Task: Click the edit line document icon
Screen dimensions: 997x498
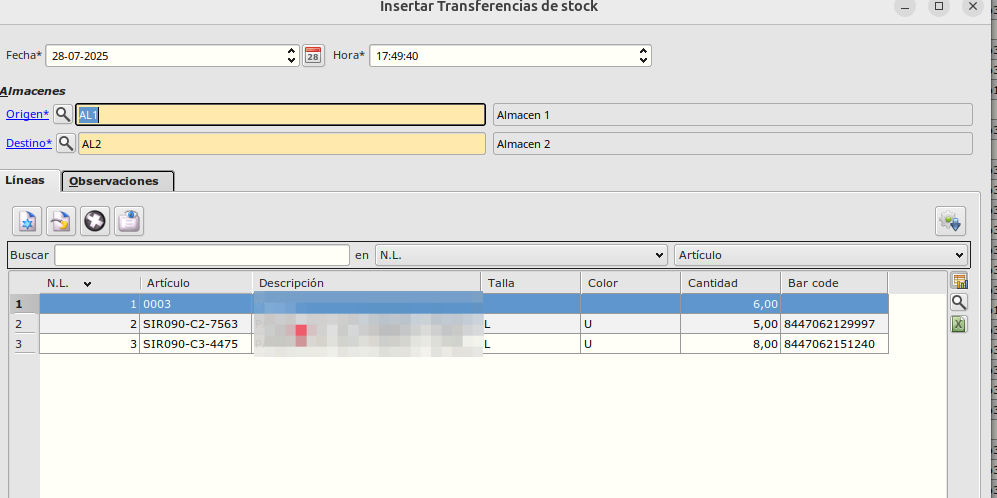Action: tap(61, 221)
